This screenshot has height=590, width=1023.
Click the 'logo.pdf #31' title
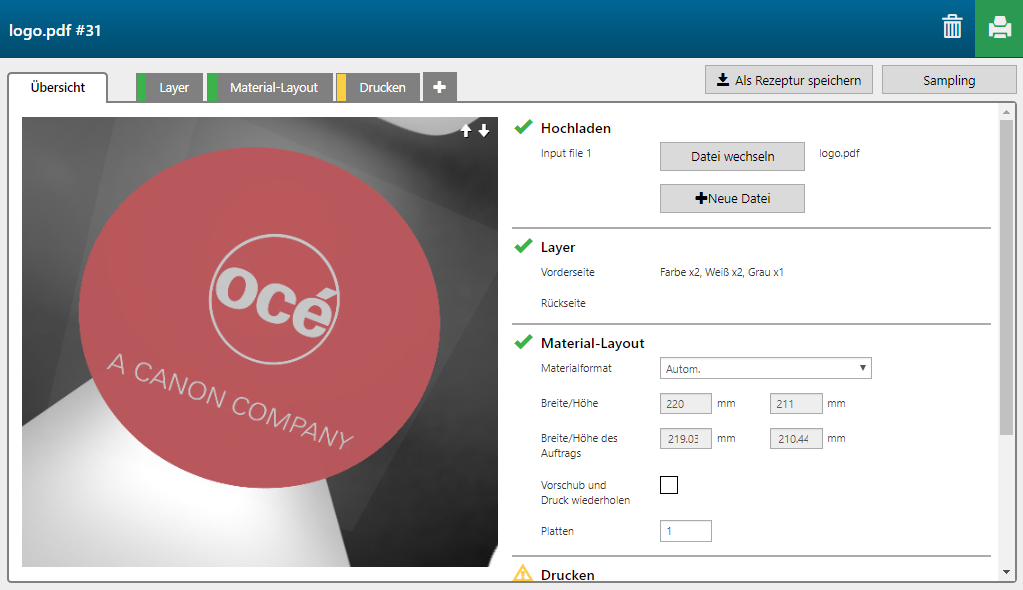point(55,31)
